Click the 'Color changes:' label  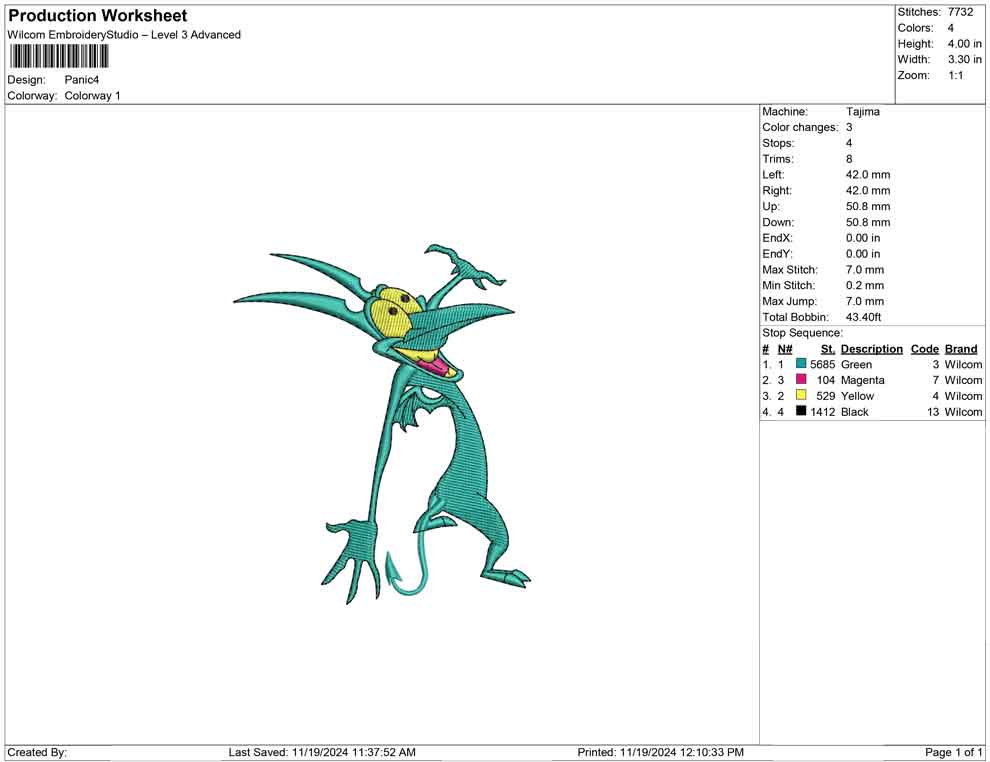tap(800, 127)
